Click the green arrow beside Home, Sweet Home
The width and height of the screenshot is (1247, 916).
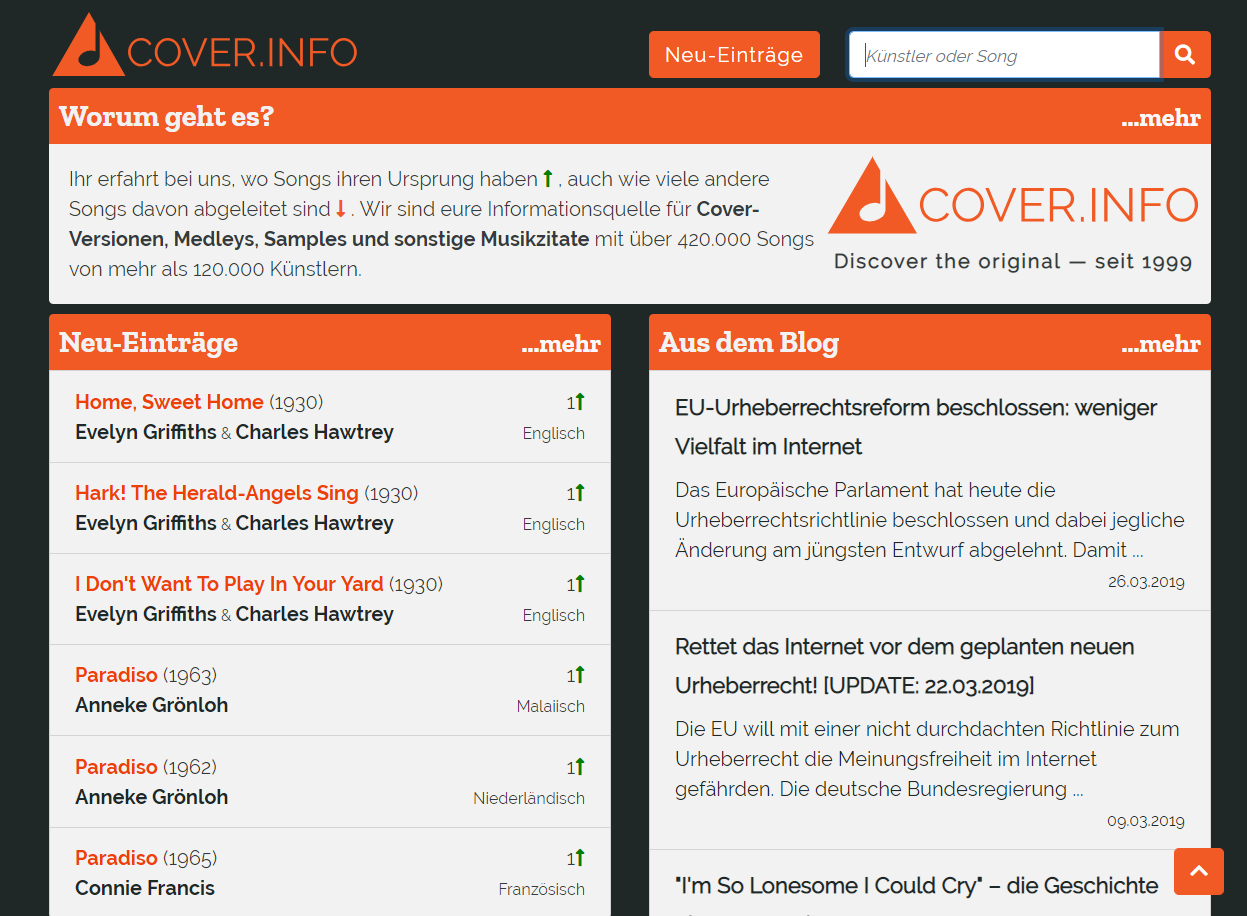coord(580,402)
